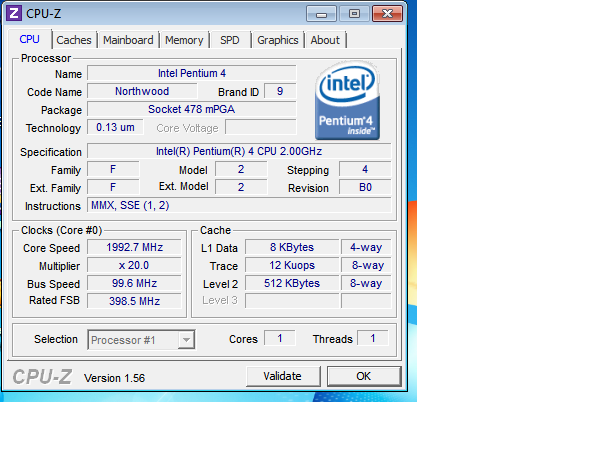This screenshot has width=614, height=460.
Task: Click the Core Speed value field
Action: pyautogui.click(x=133, y=248)
